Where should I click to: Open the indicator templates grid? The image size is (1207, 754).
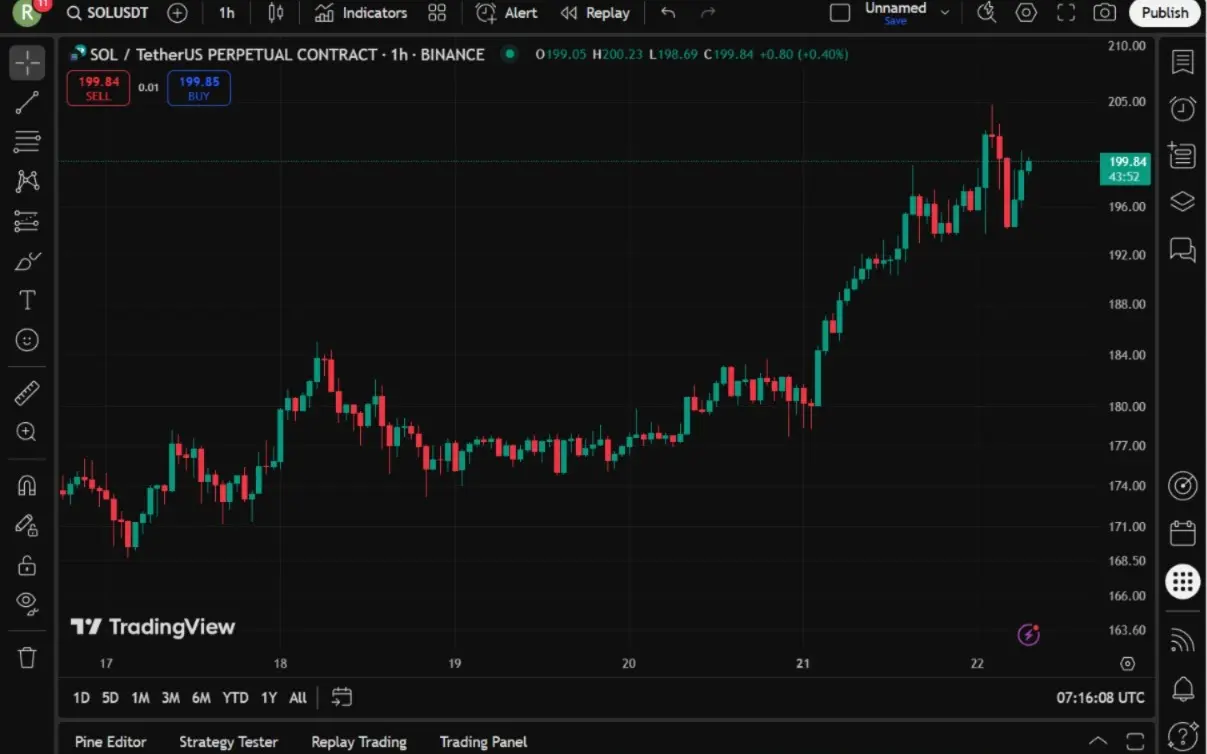437,13
